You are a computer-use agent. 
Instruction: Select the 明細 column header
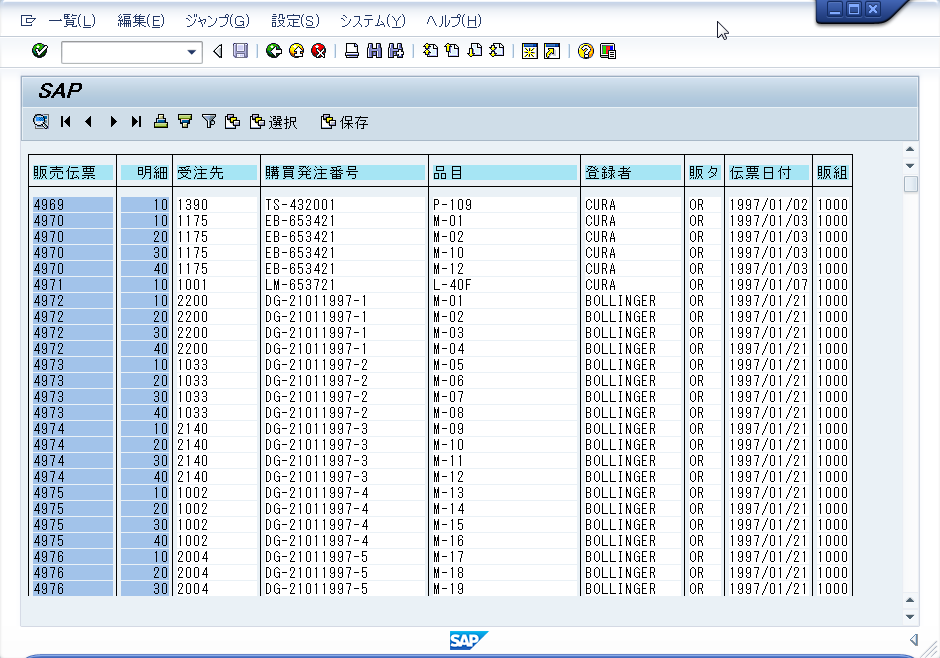click(x=144, y=173)
